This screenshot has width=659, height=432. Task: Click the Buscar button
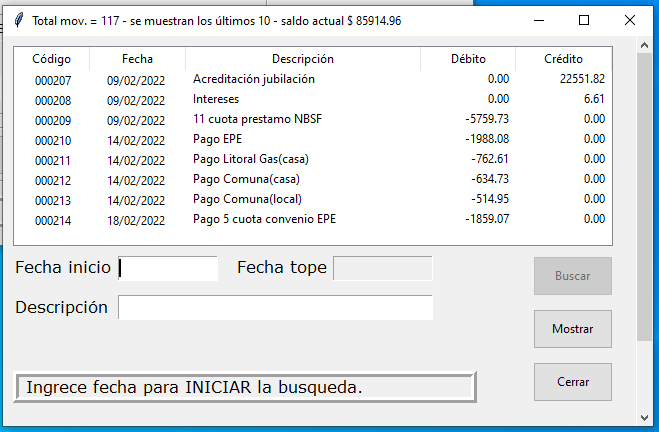pyautogui.click(x=572, y=276)
